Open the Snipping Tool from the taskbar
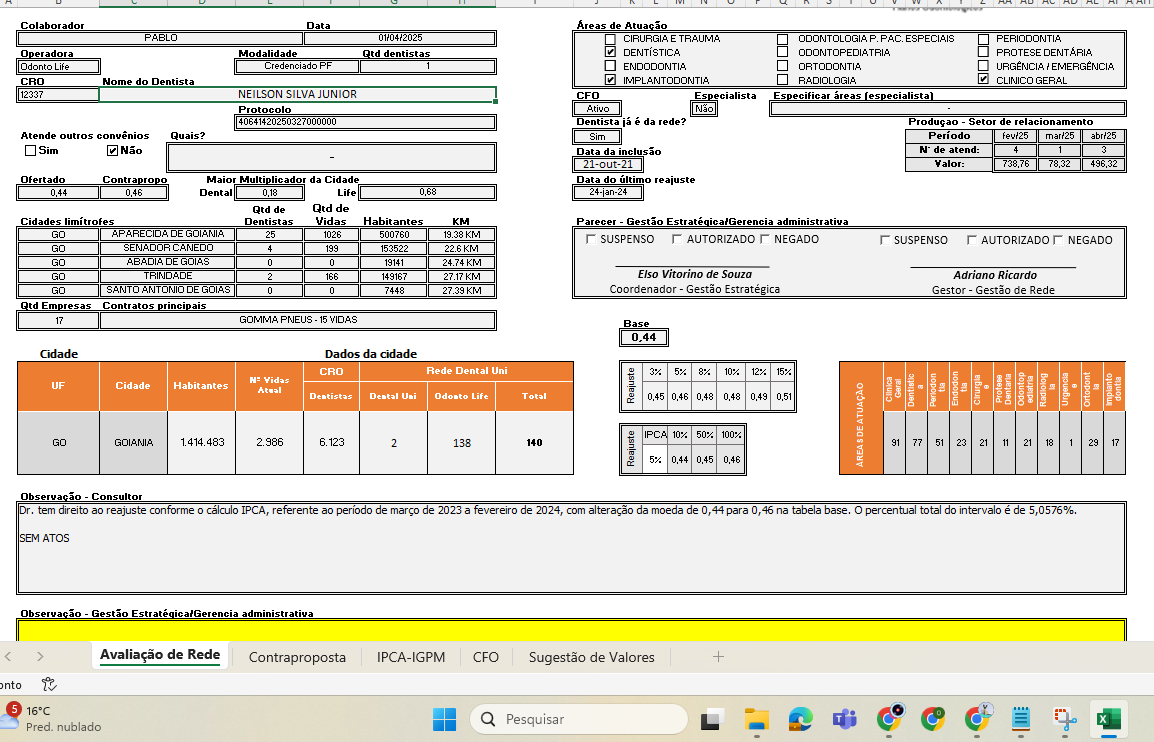This screenshot has width=1154, height=742. pyautogui.click(x=1066, y=719)
